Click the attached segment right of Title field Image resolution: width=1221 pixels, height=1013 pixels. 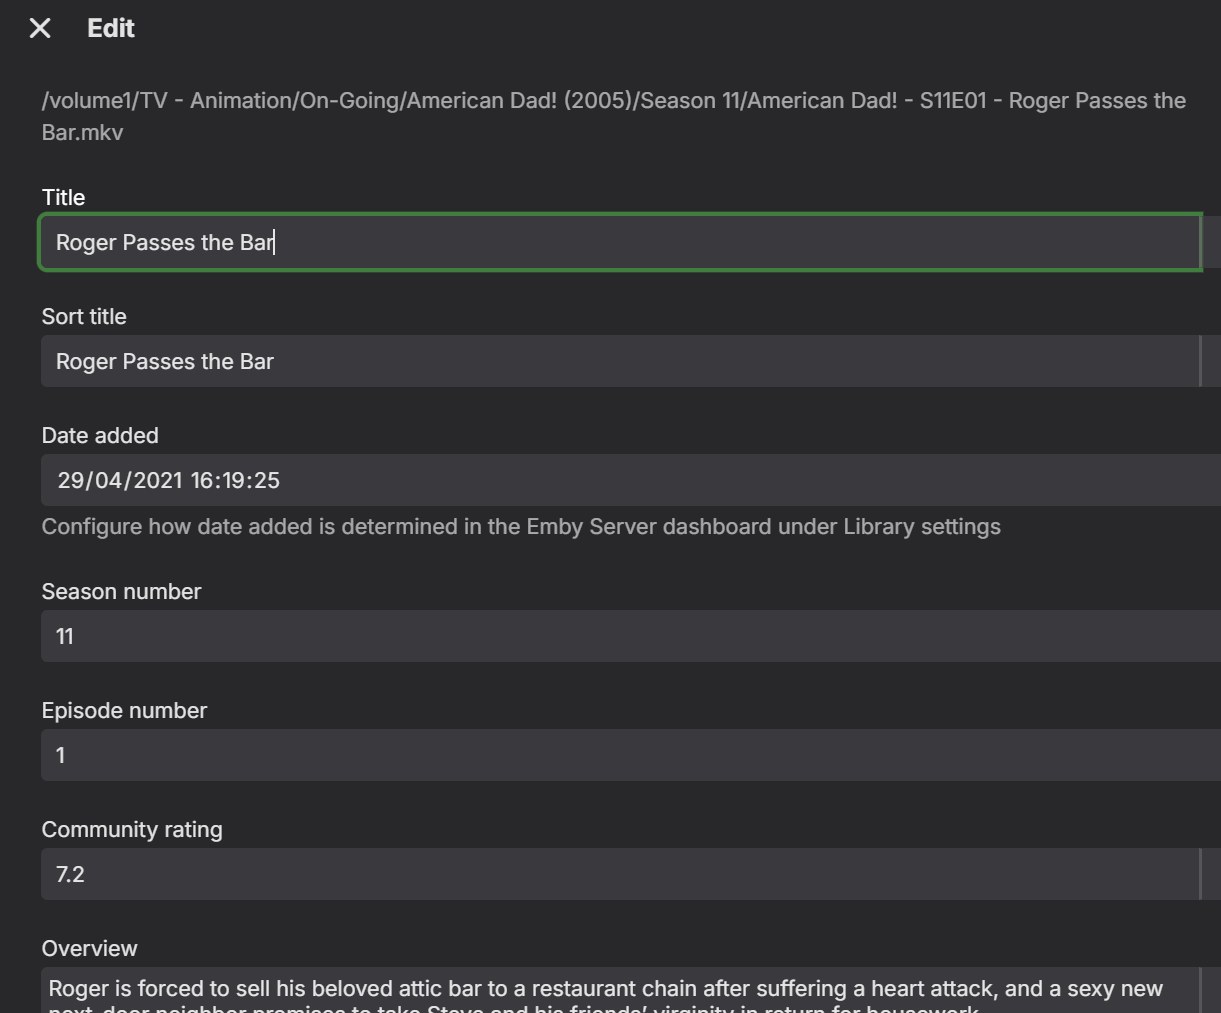click(x=1211, y=242)
